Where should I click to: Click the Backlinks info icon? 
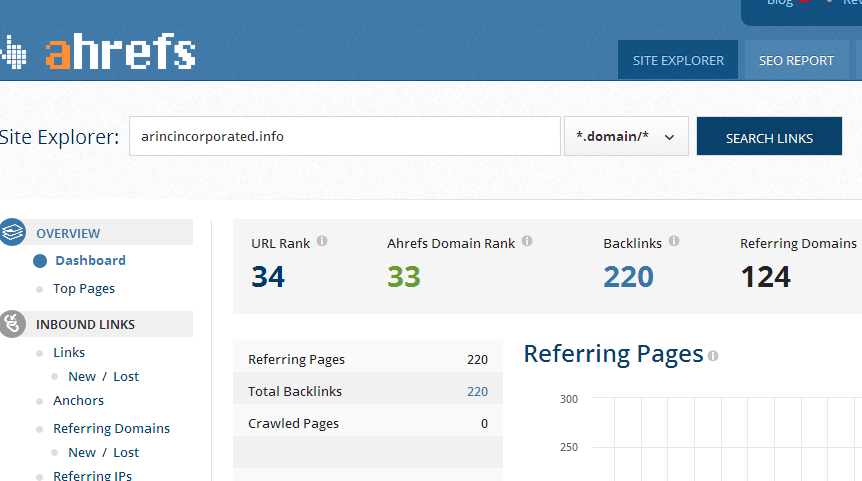pos(674,241)
